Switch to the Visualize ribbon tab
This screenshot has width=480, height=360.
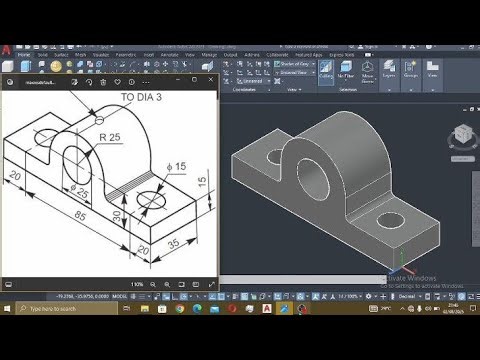click(x=101, y=55)
